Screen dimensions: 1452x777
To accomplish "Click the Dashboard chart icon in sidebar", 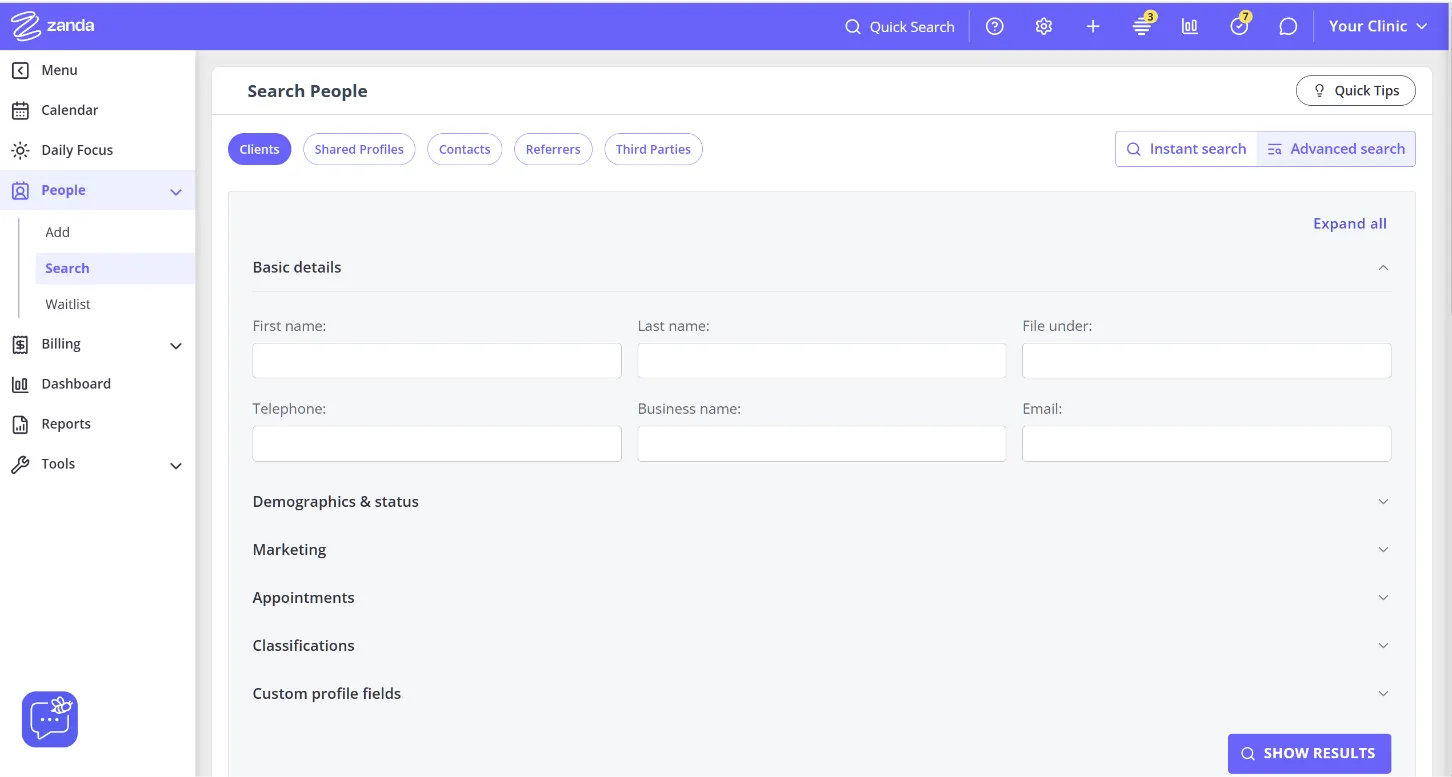I will click(20, 384).
